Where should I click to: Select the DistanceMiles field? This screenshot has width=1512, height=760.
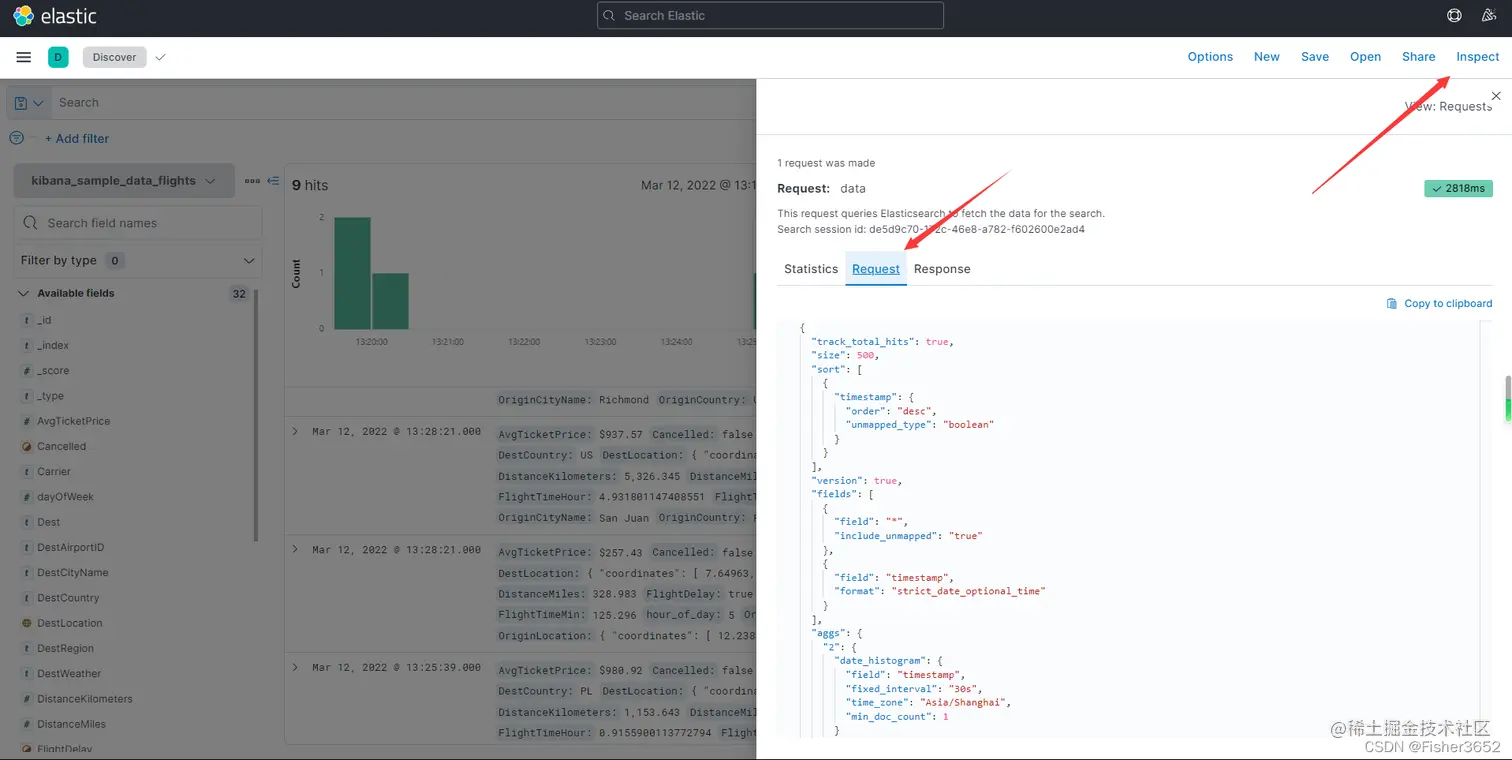(72, 724)
